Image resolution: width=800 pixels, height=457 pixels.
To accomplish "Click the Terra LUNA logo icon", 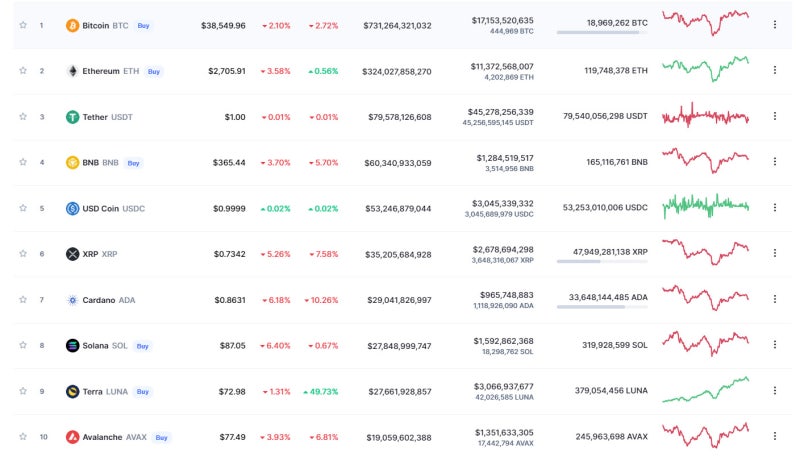I will pos(72,391).
